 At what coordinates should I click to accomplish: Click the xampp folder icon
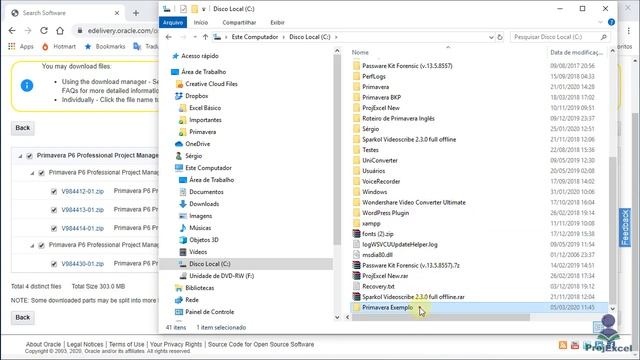(x=356, y=223)
